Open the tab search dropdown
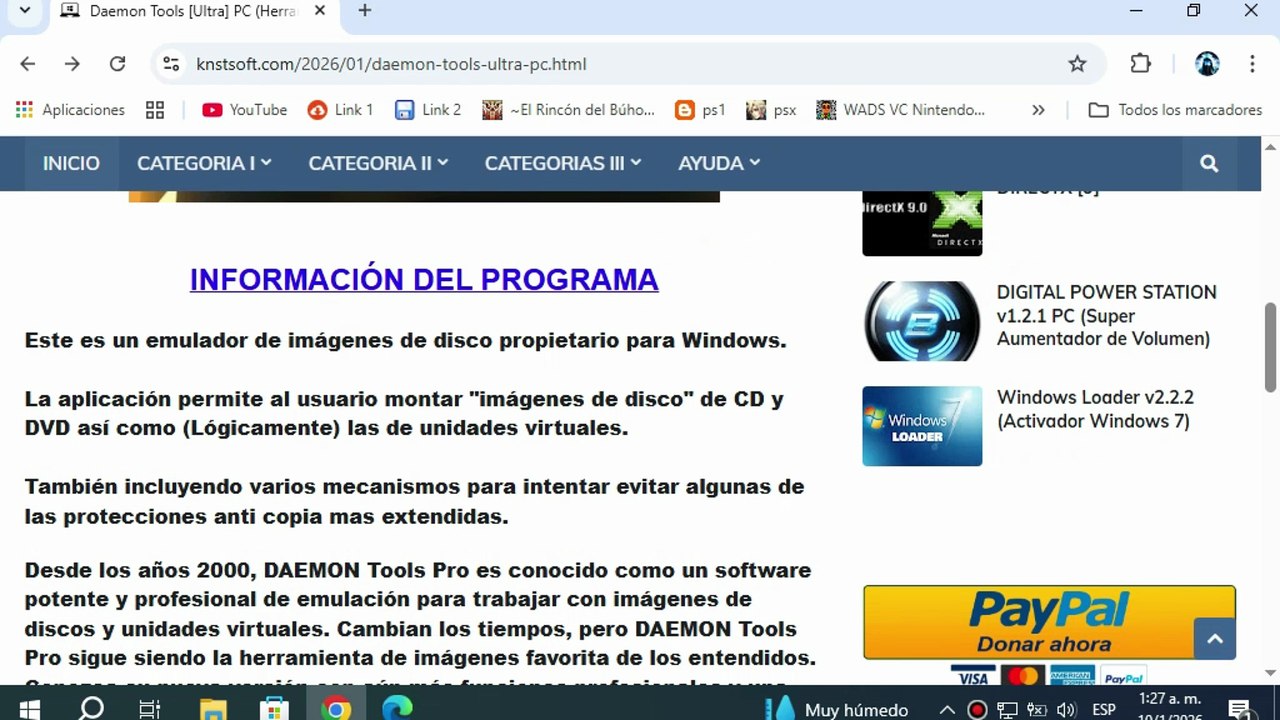This screenshot has height=720, width=1280. (25, 11)
